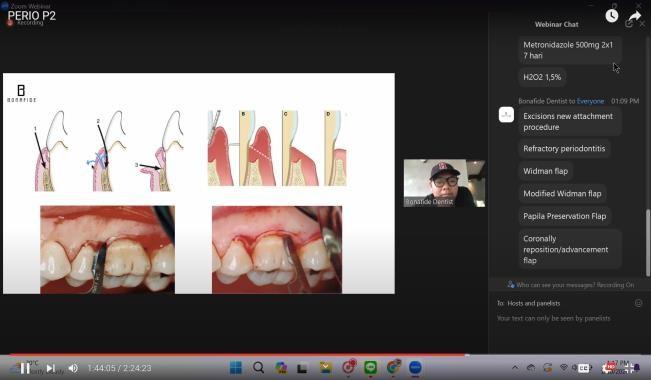Select the 'Papila Preservation Flap' chat message
This screenshot has height=380, width=651.
click(x=564, y=216)
